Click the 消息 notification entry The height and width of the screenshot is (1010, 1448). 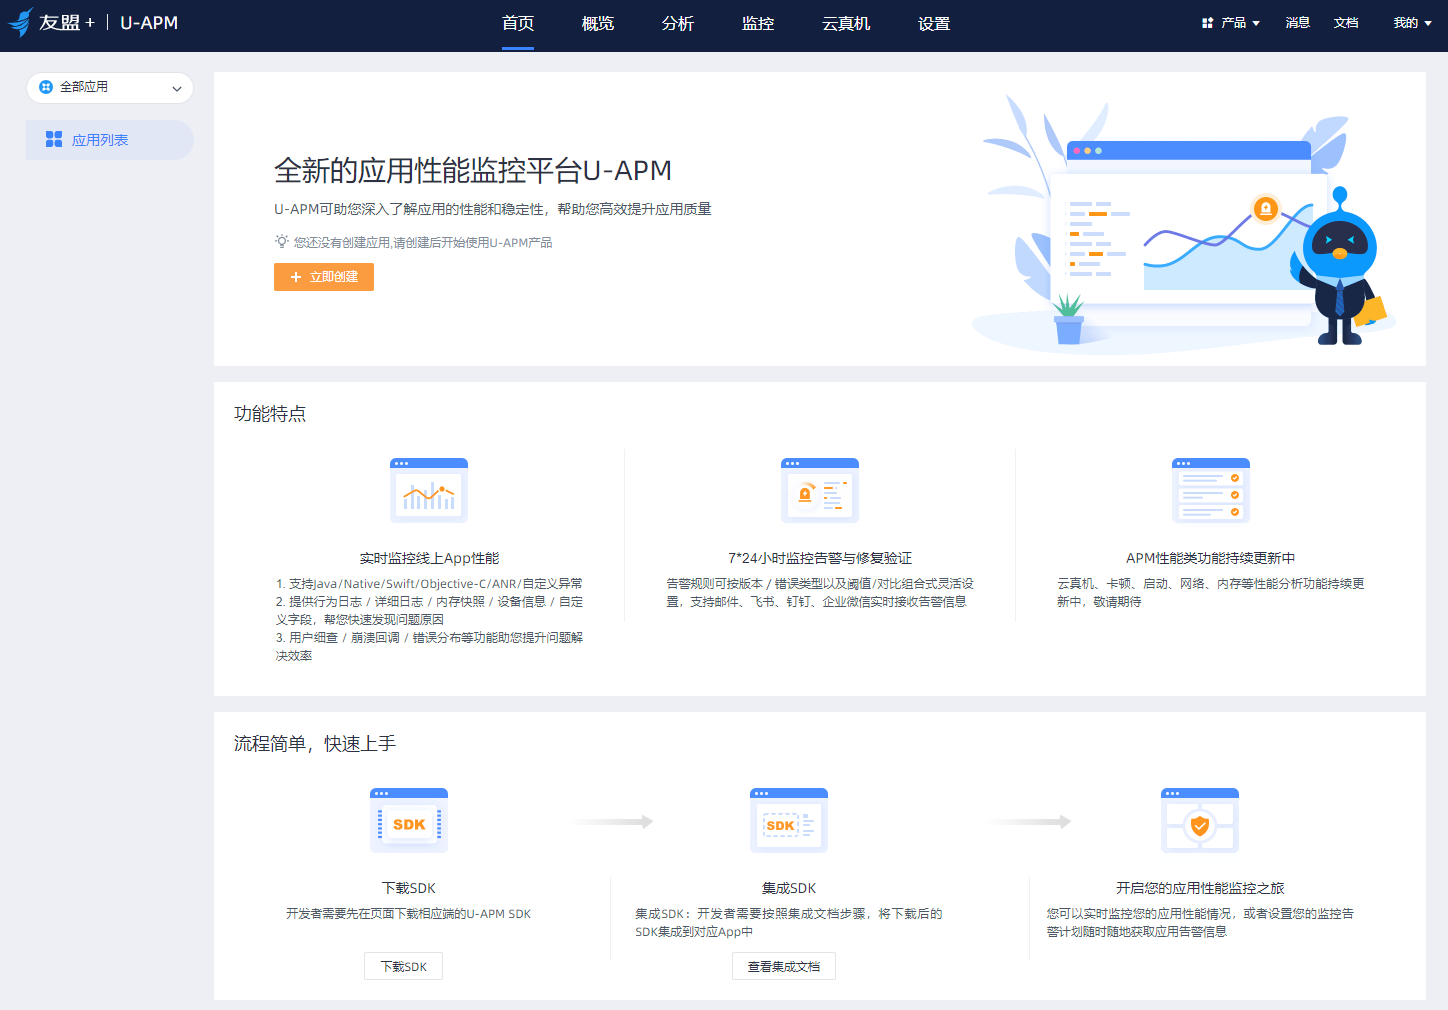[x=1297, y=21]
